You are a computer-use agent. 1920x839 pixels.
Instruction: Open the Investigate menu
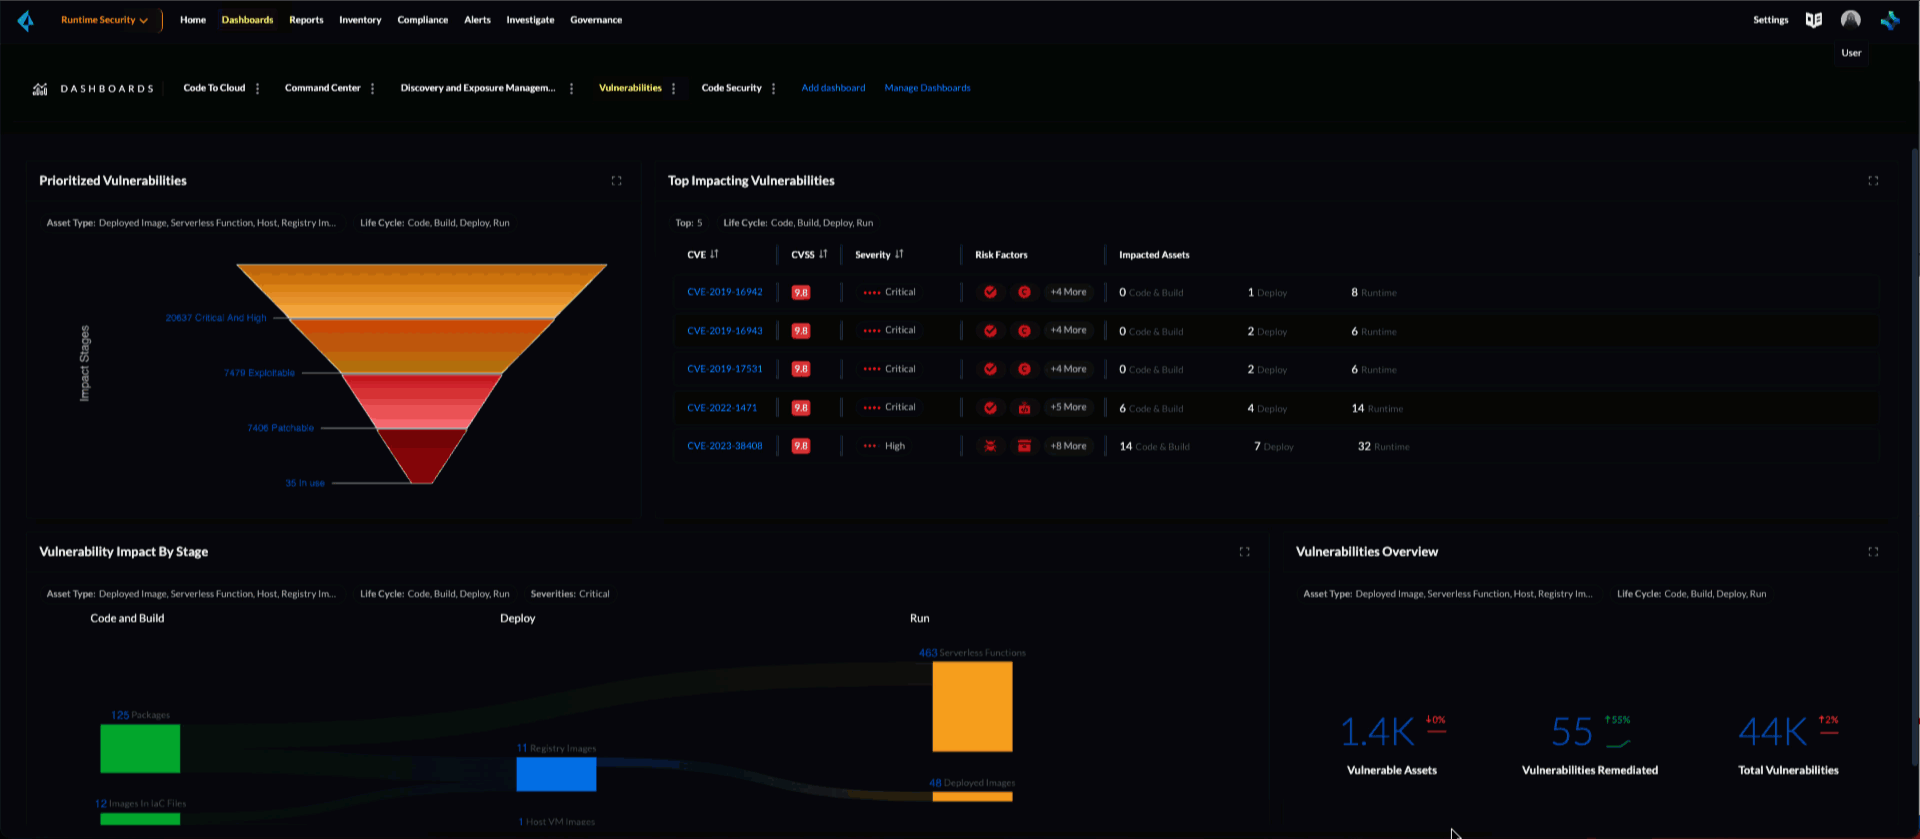(x=530, y=20)
